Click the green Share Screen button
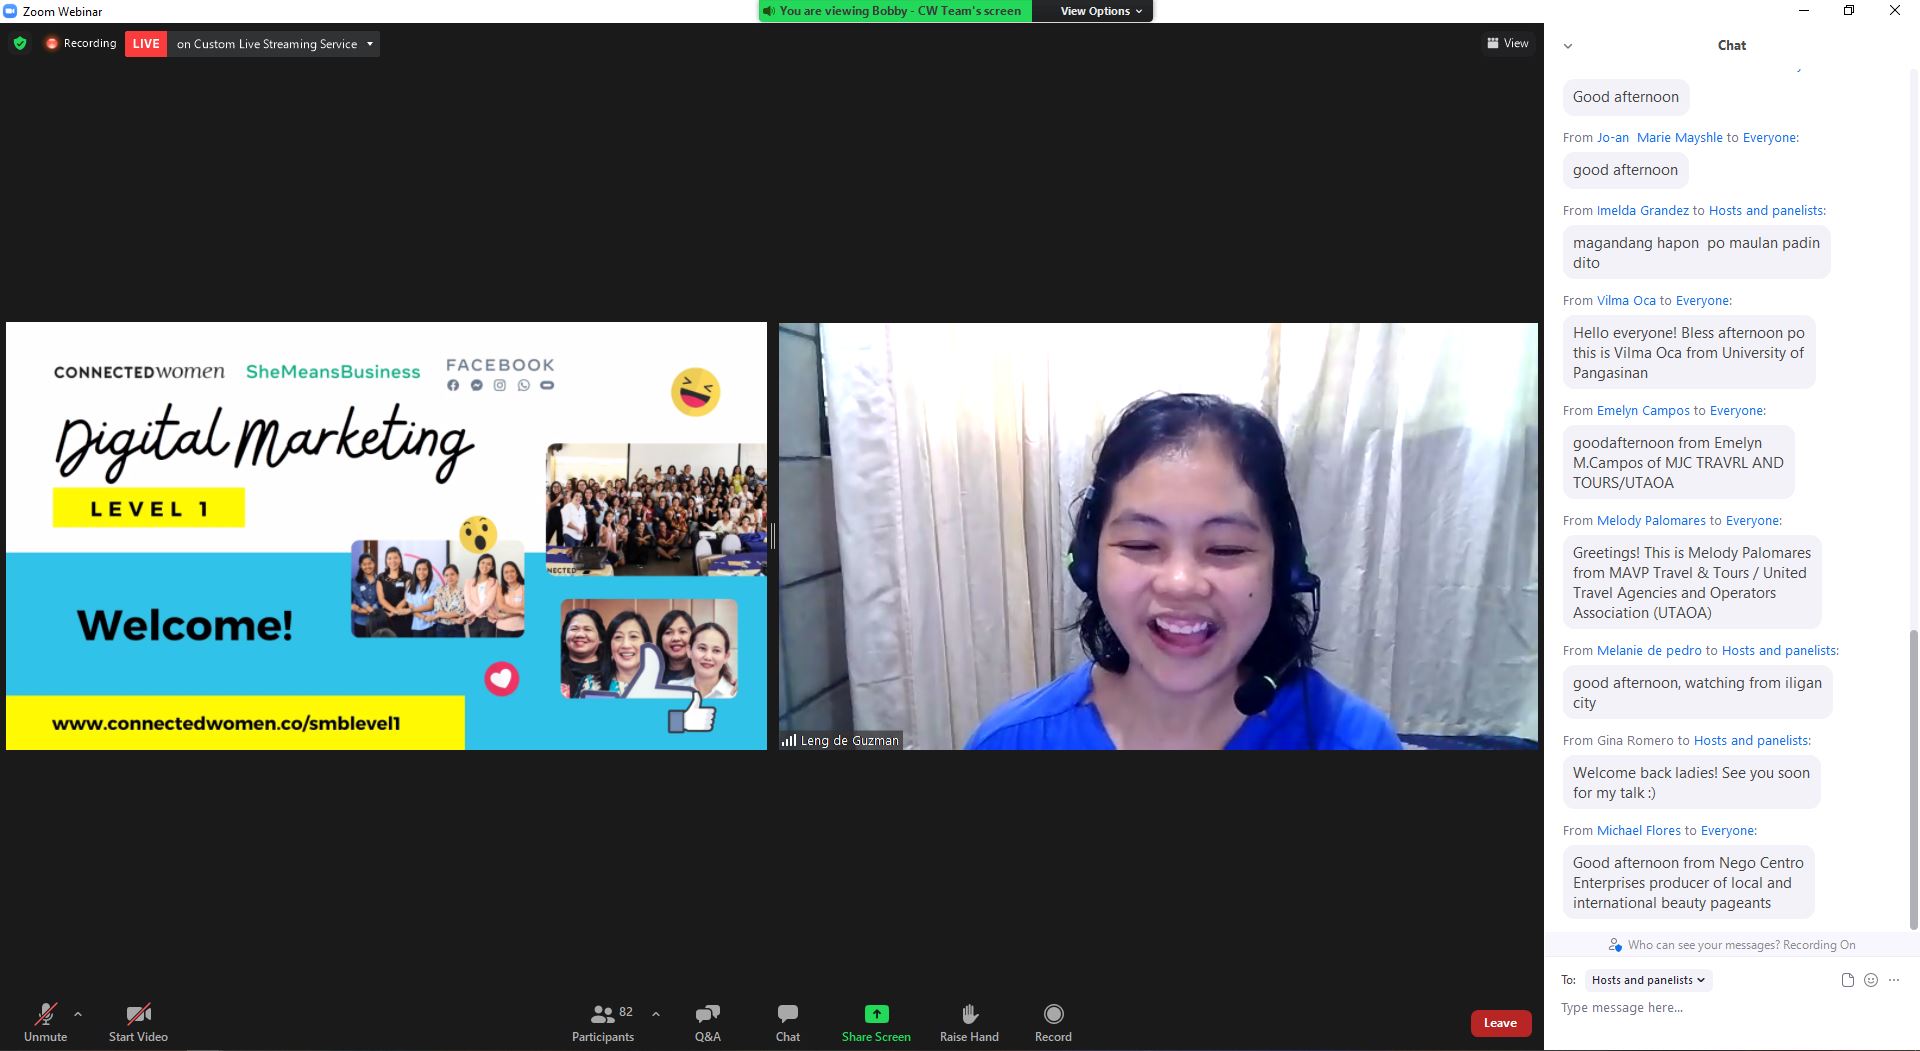 876,1022
